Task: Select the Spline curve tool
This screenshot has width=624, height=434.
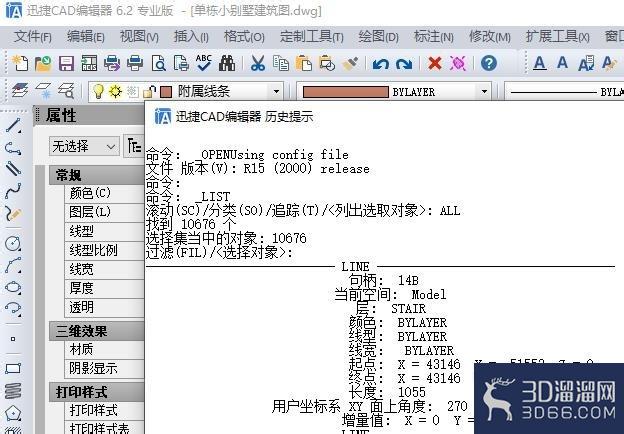Action: click(13, 191)
